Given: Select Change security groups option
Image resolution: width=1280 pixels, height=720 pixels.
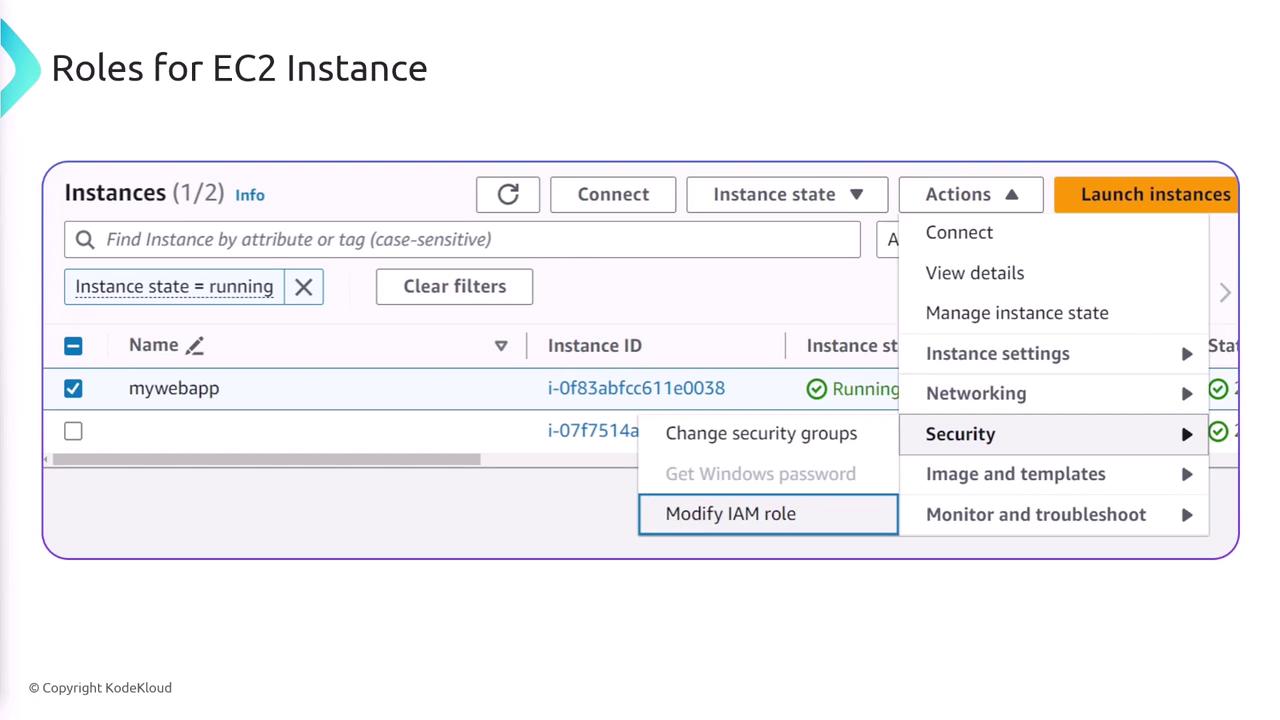Looking at the screenshot, I should click(761, 434).
